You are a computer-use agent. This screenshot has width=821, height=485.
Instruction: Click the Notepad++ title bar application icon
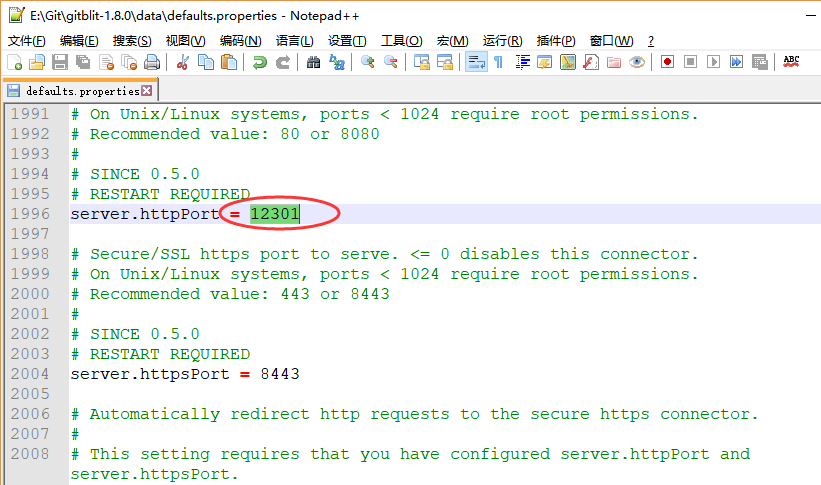pos(16,15)
